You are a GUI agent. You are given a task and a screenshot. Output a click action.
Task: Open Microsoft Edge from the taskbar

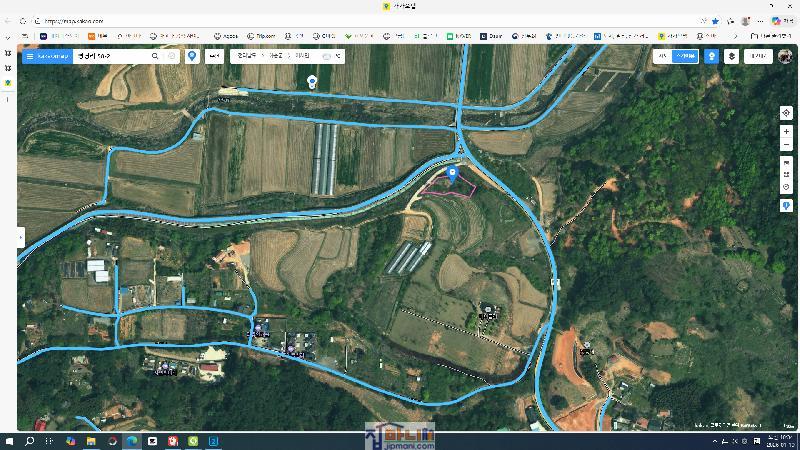(x=132, y=441)
